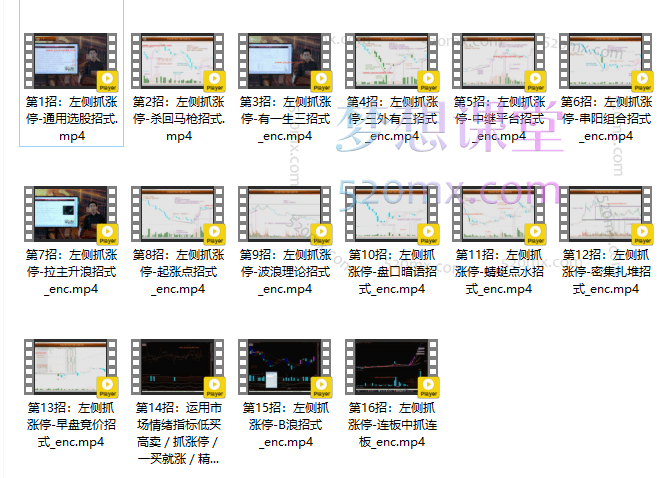Click the 第2招 杀回马枪招式 video file icon
This screenshot has width=661, height=478.
178,61
